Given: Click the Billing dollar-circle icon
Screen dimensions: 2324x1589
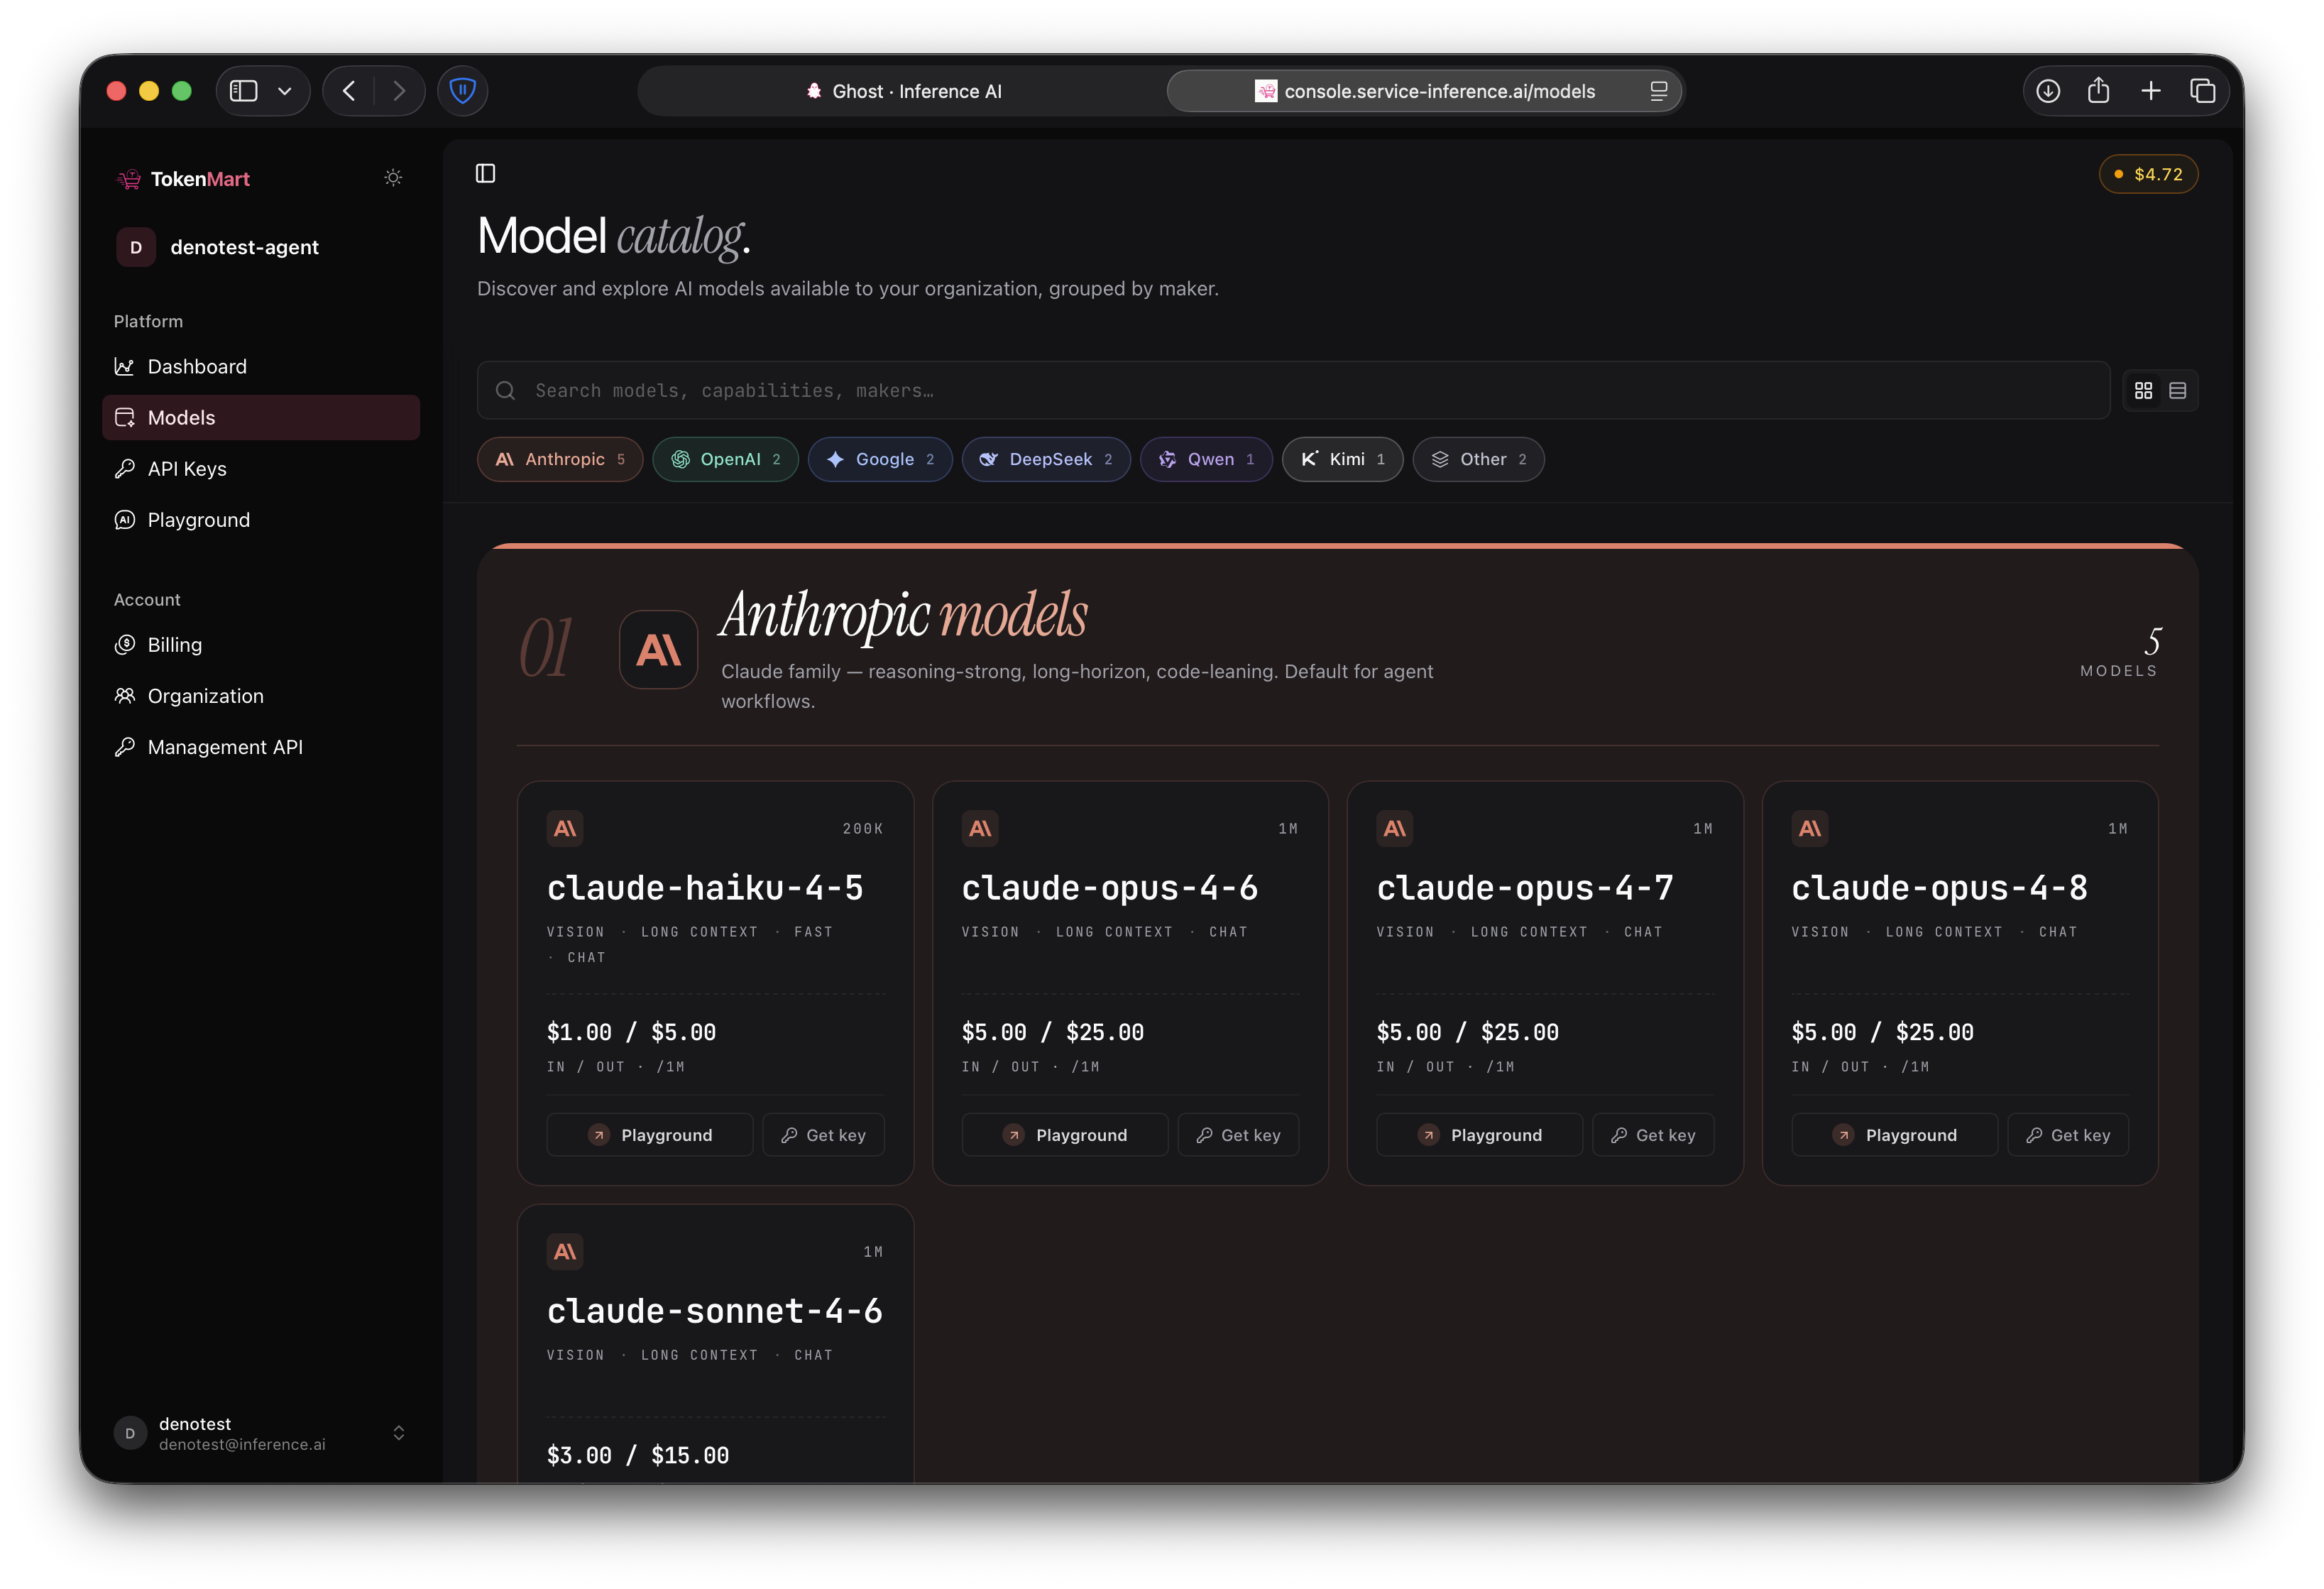Looking at the screenshot, I should click(125, 645).
